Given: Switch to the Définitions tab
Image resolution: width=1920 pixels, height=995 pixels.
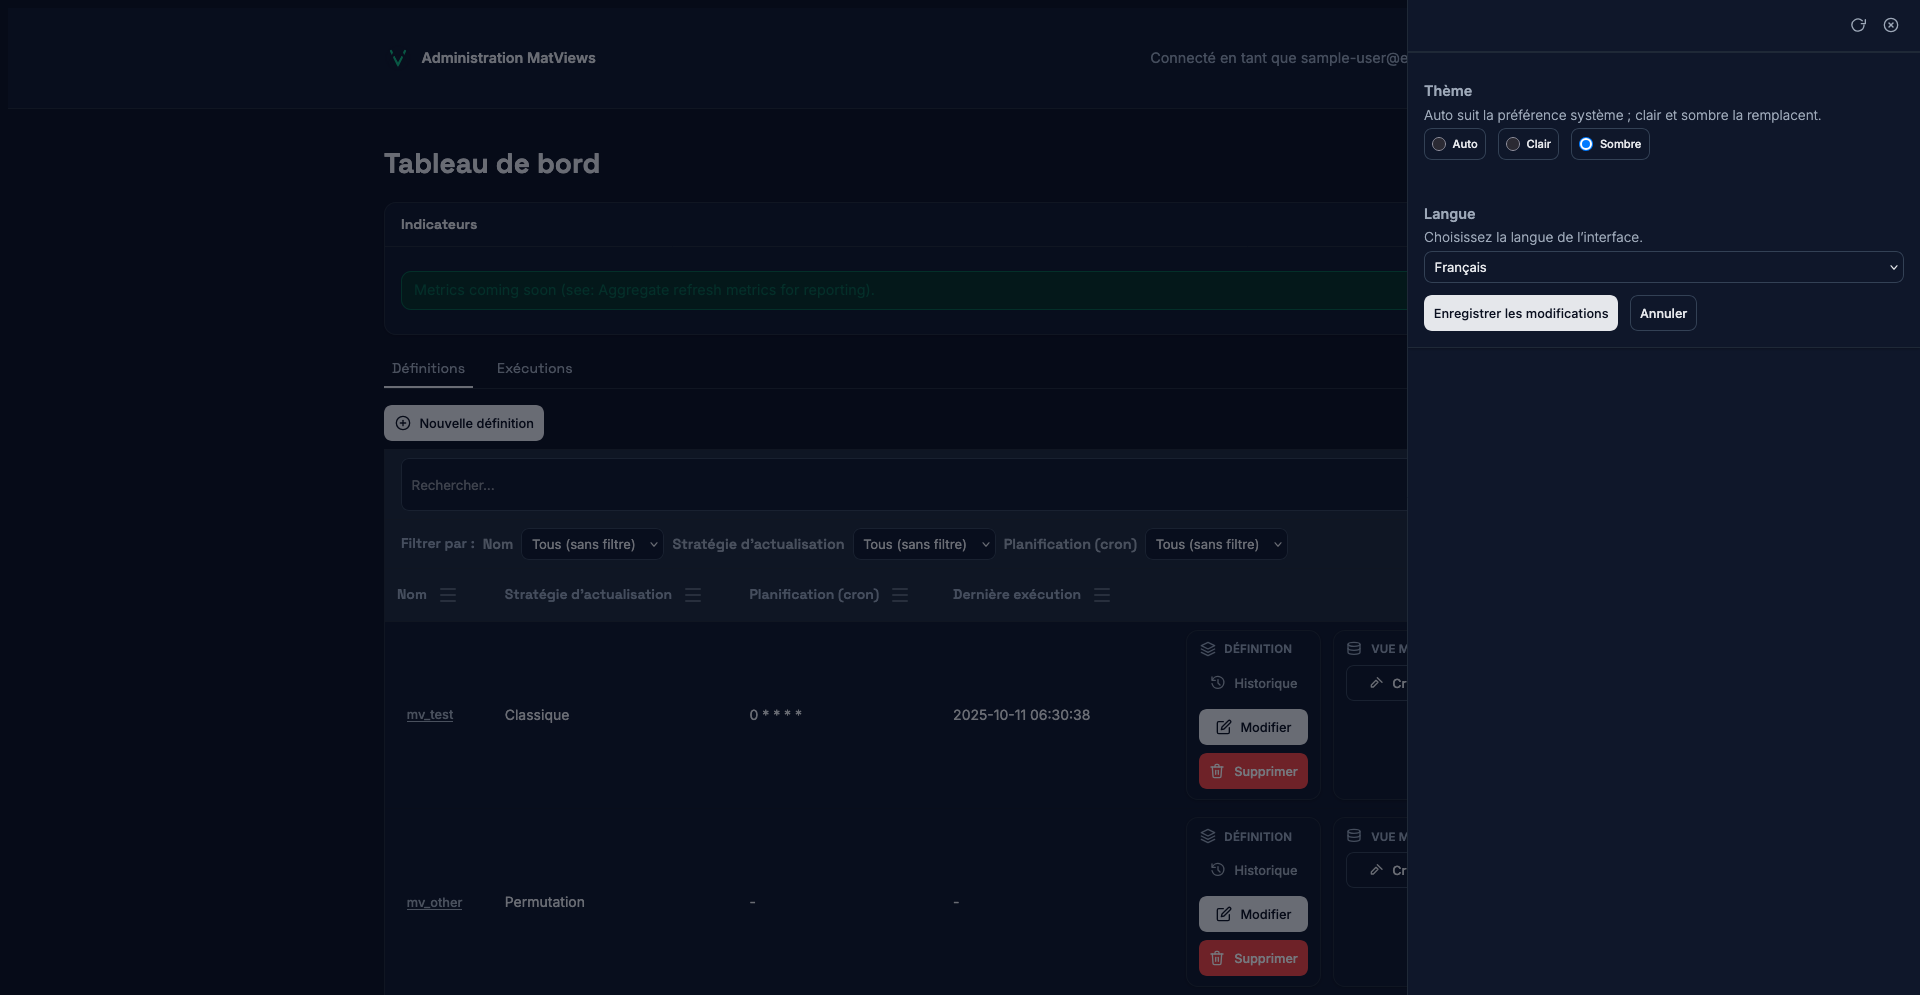Looking at the screenshot, I should (x=428, y=368).
